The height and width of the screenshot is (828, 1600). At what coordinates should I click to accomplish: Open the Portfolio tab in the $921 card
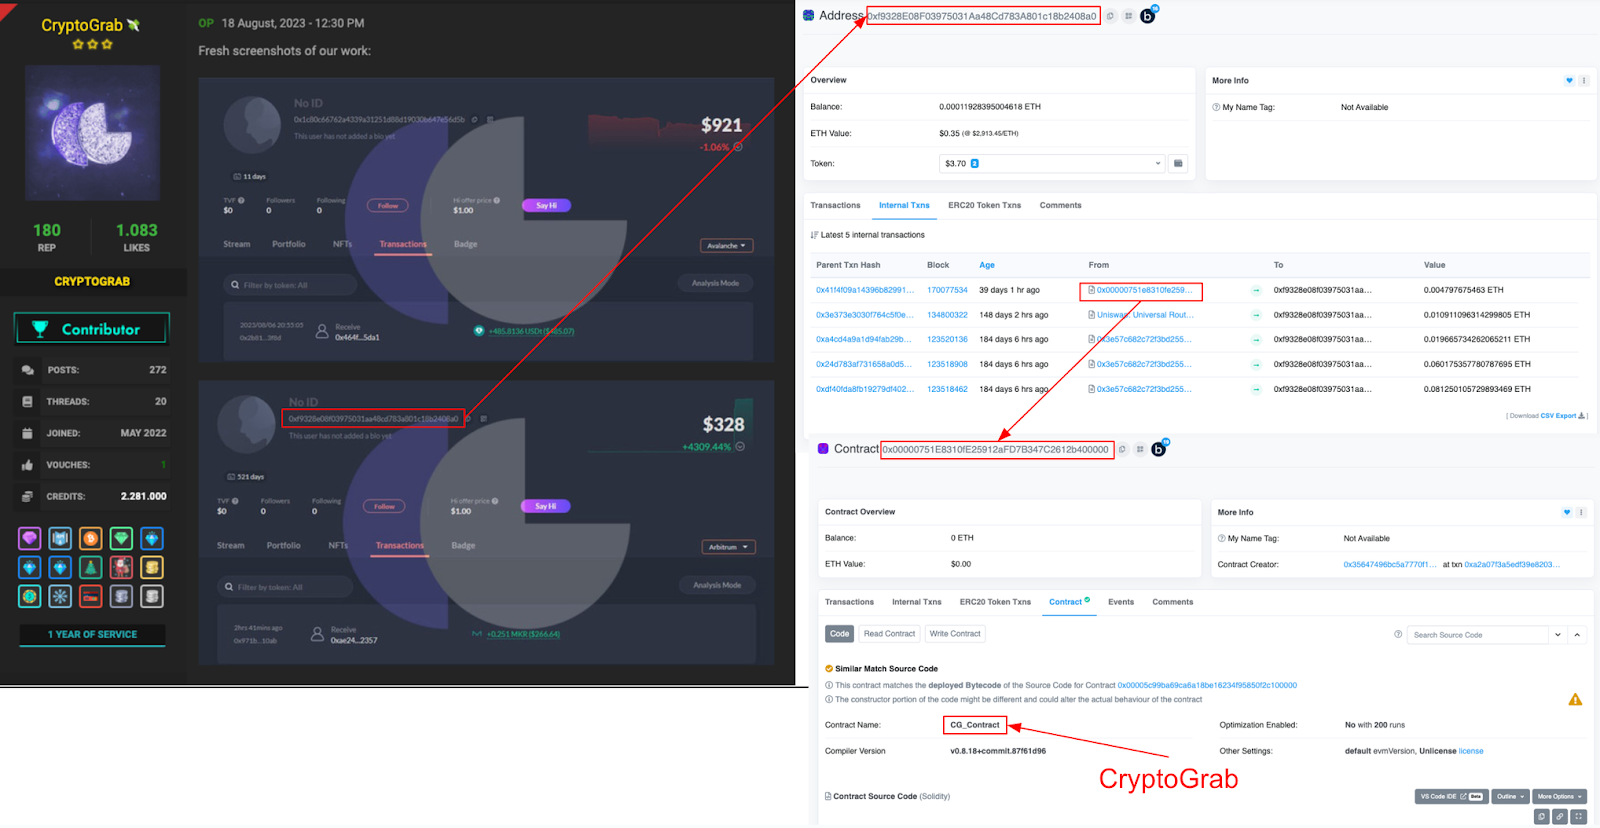pyautogui.click(x=289, y=244)
